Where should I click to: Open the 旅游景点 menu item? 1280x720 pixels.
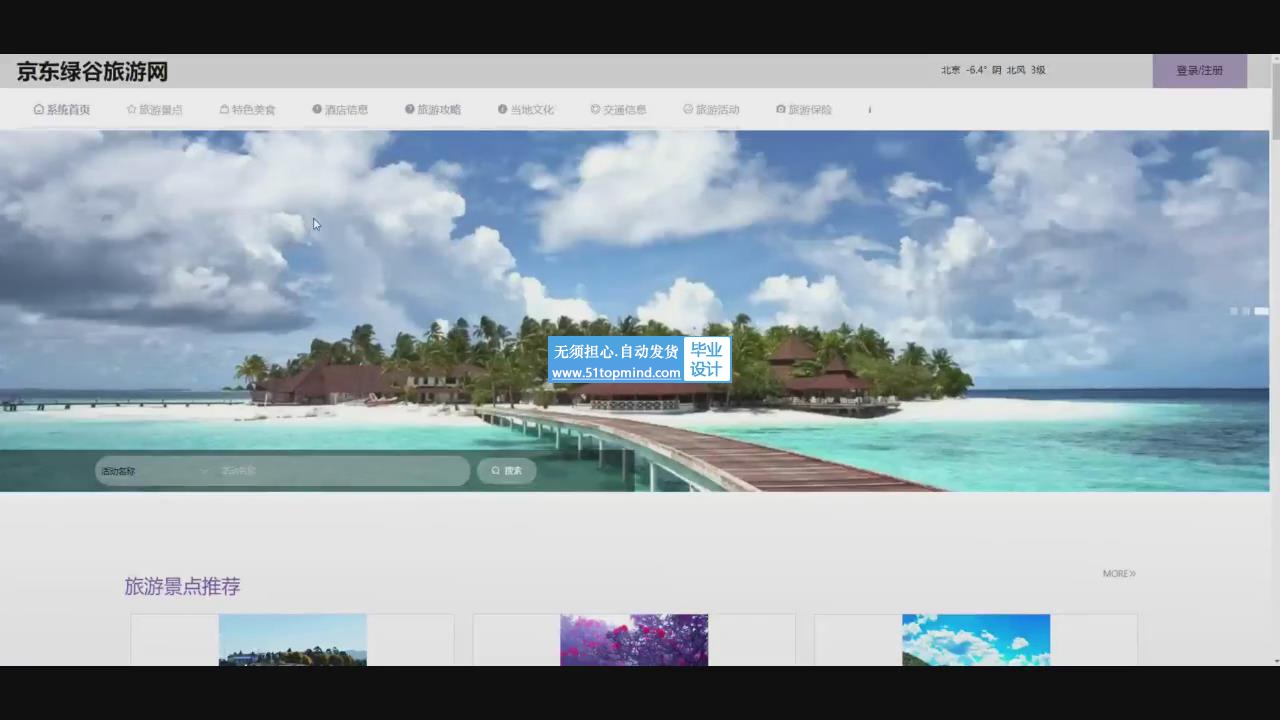pyautogui.click(x=154, y=110)
